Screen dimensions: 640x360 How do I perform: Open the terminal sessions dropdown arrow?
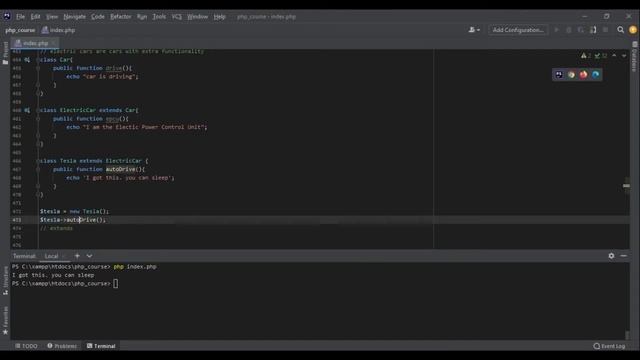[89, 256]
